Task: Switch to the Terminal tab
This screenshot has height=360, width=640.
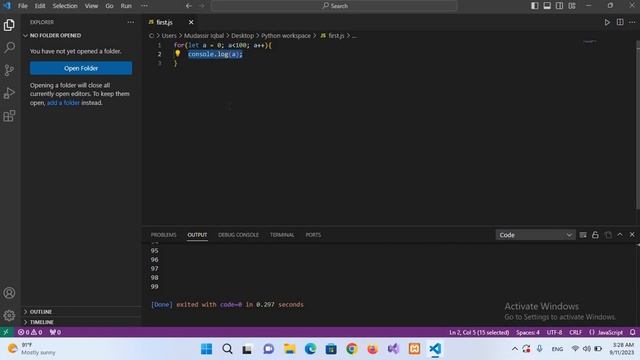Action: (282, 235)
